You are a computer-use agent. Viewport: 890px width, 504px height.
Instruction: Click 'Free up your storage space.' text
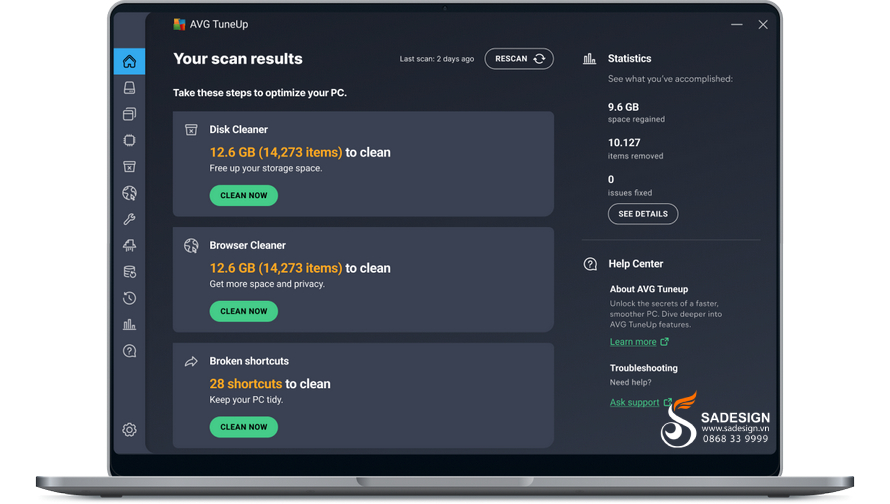point(266,168)
